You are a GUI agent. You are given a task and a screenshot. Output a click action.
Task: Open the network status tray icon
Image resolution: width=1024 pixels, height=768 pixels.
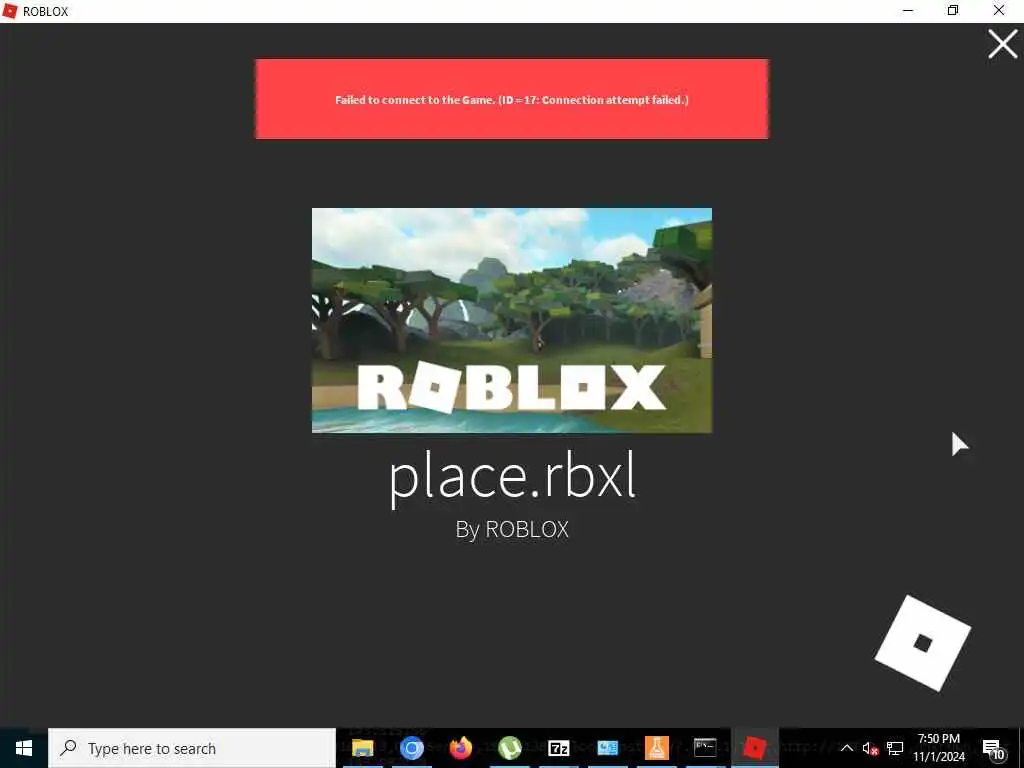coord(895,748)
